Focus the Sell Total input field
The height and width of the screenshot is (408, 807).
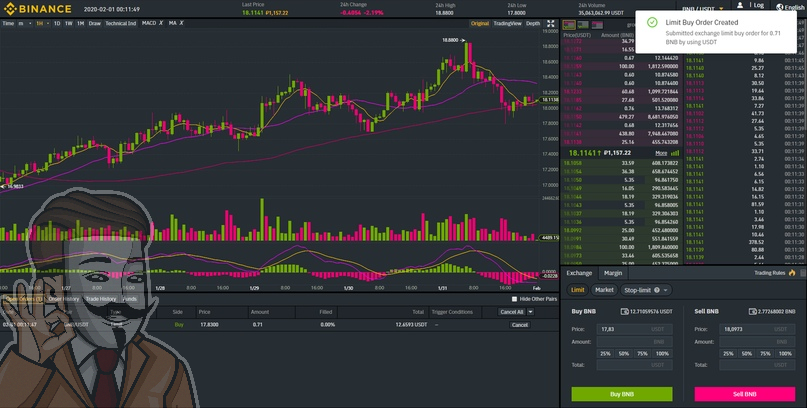click(x=757, y=365)
